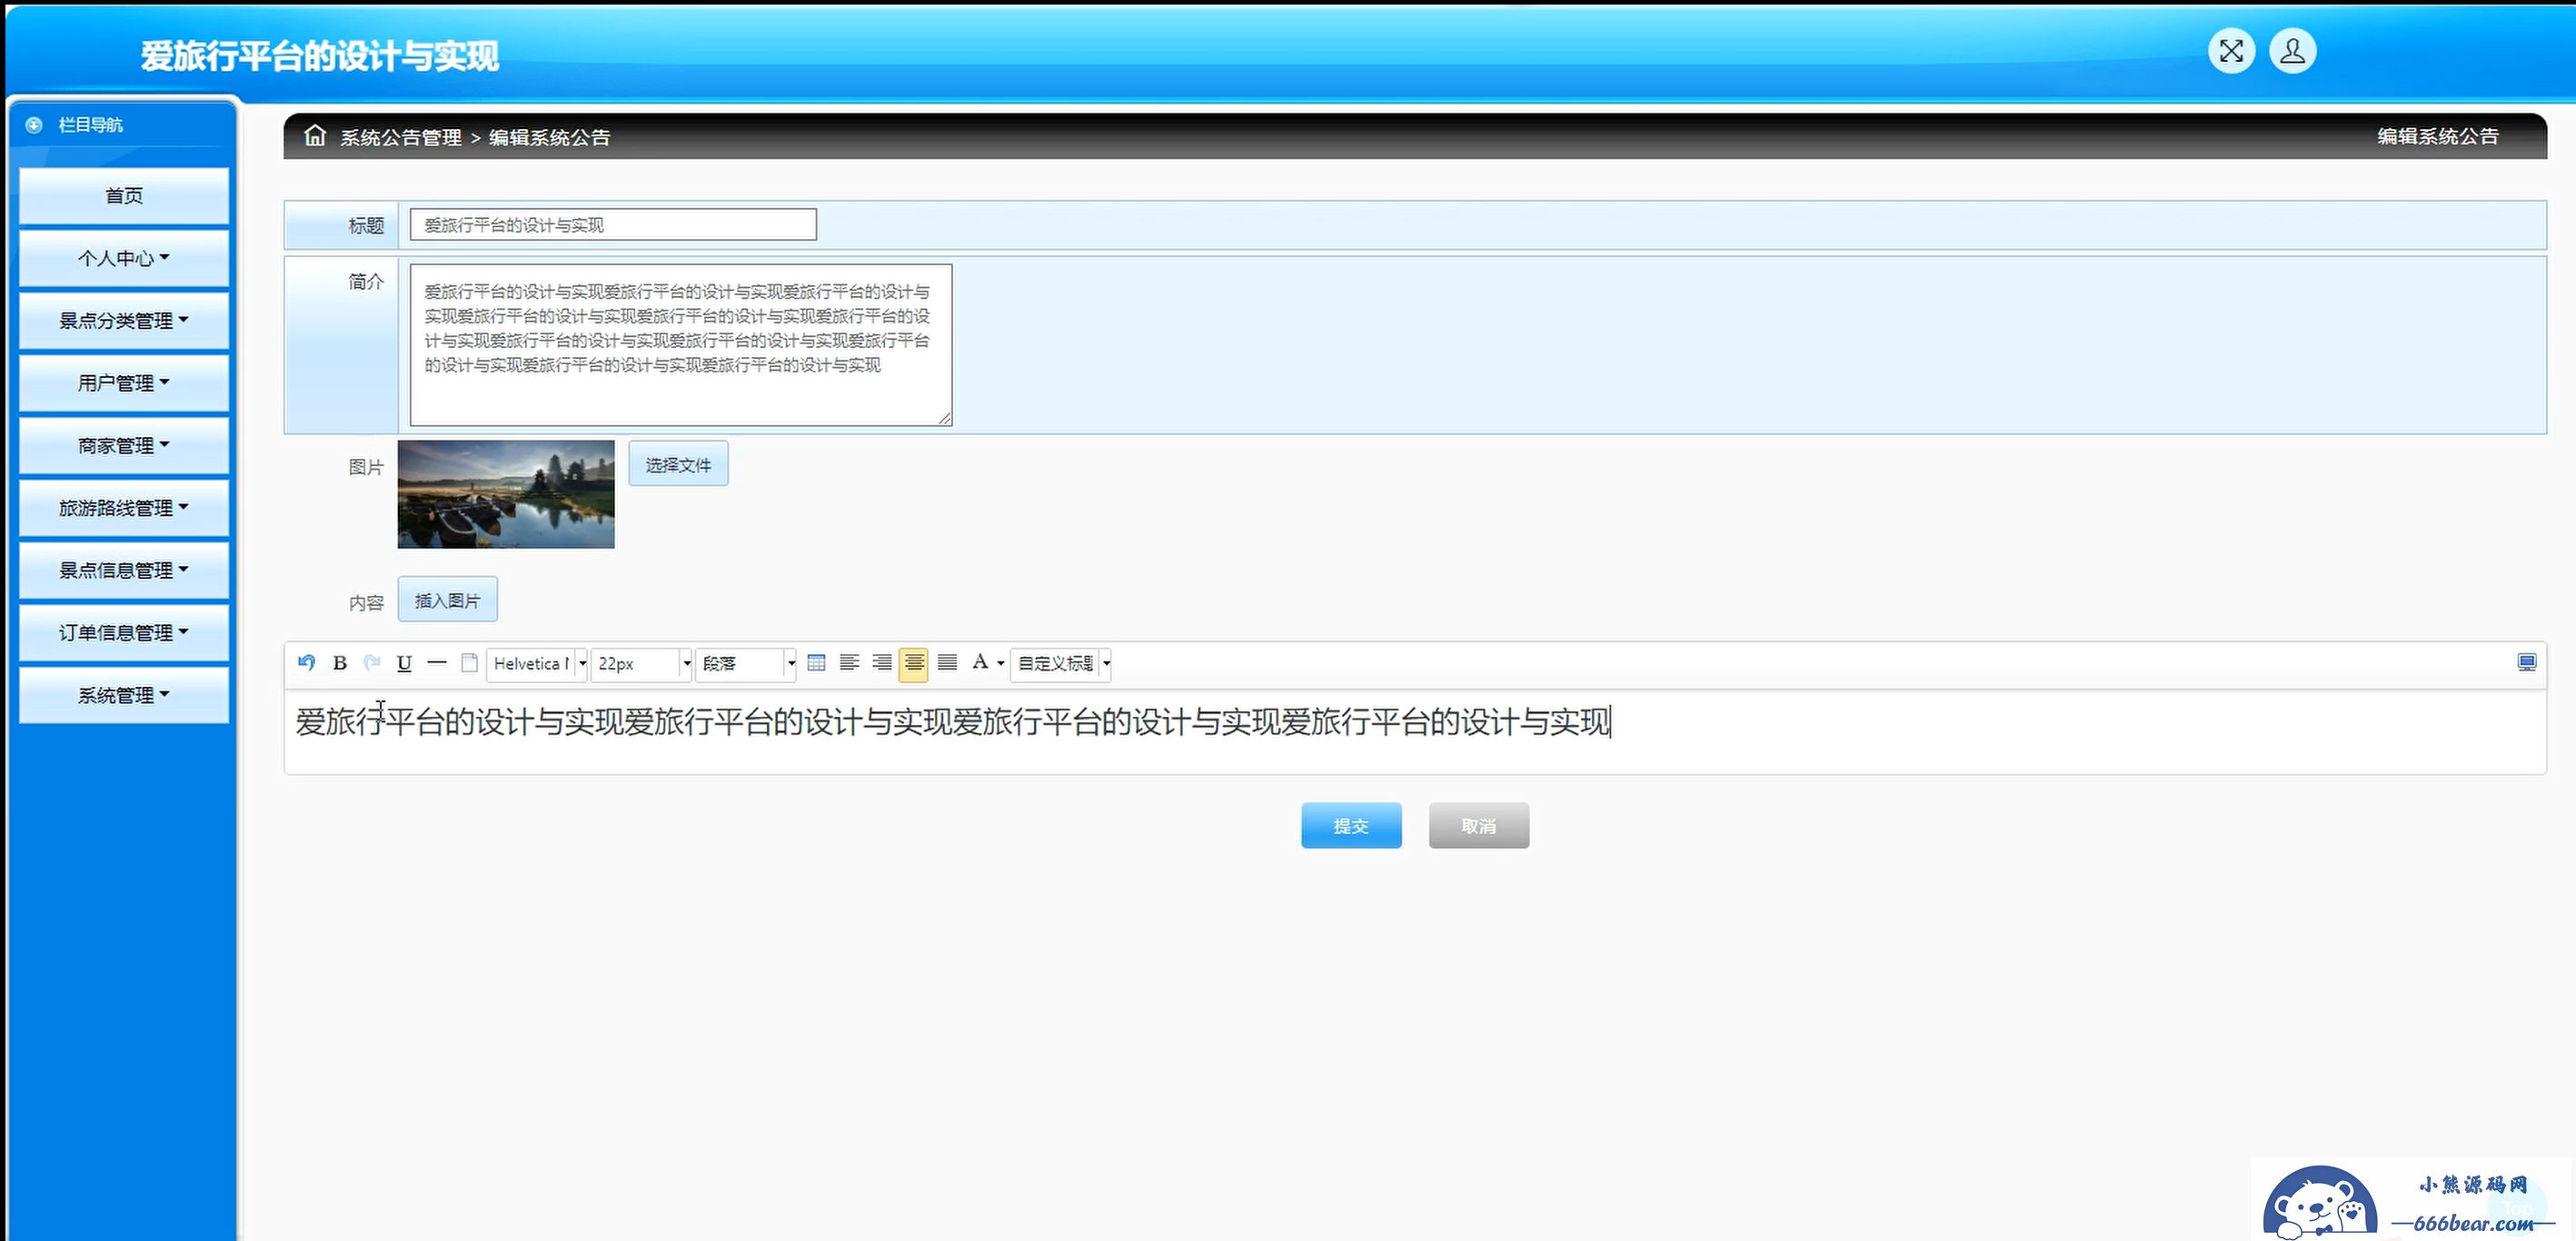Viewport: 2576px width, 1241px height.
Task: Click 选择文件 to choose image
Action: point(678,465)
